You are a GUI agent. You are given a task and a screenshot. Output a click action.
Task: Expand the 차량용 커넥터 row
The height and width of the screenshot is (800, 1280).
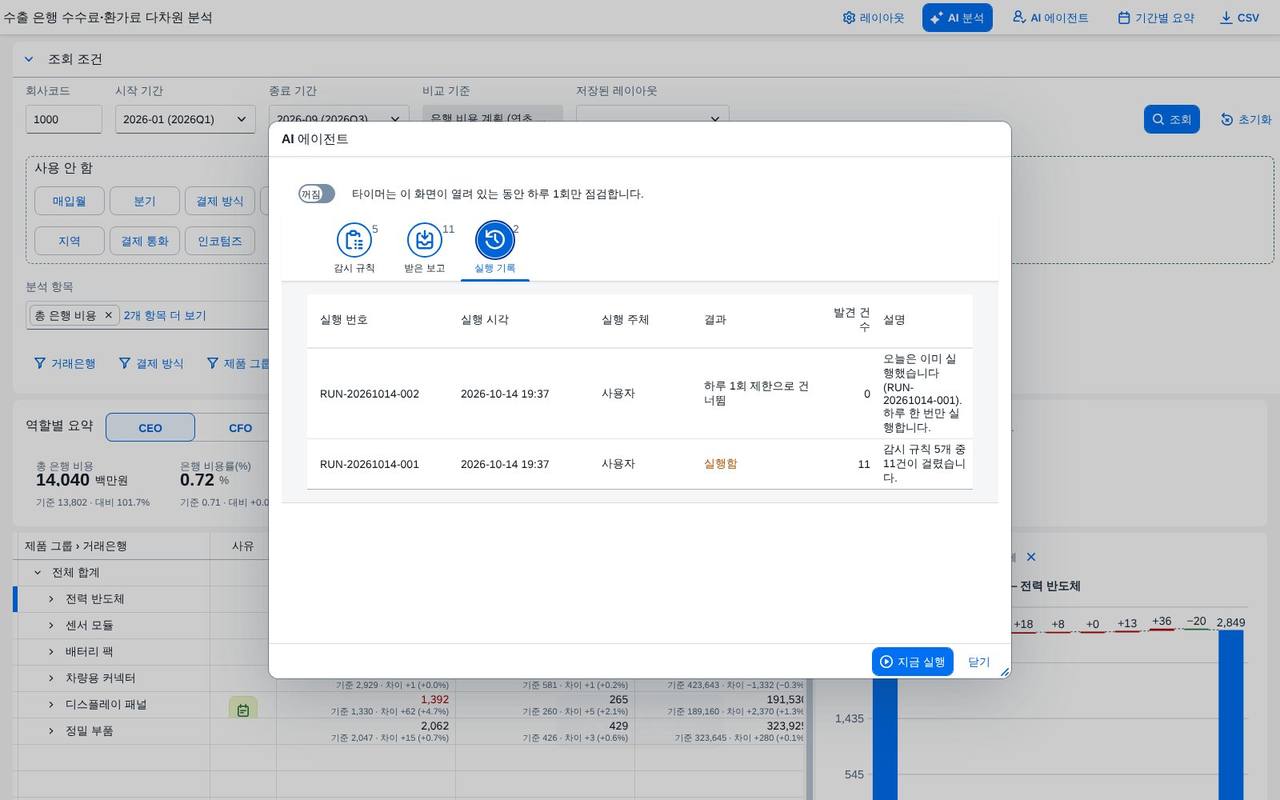click(51, 678)
